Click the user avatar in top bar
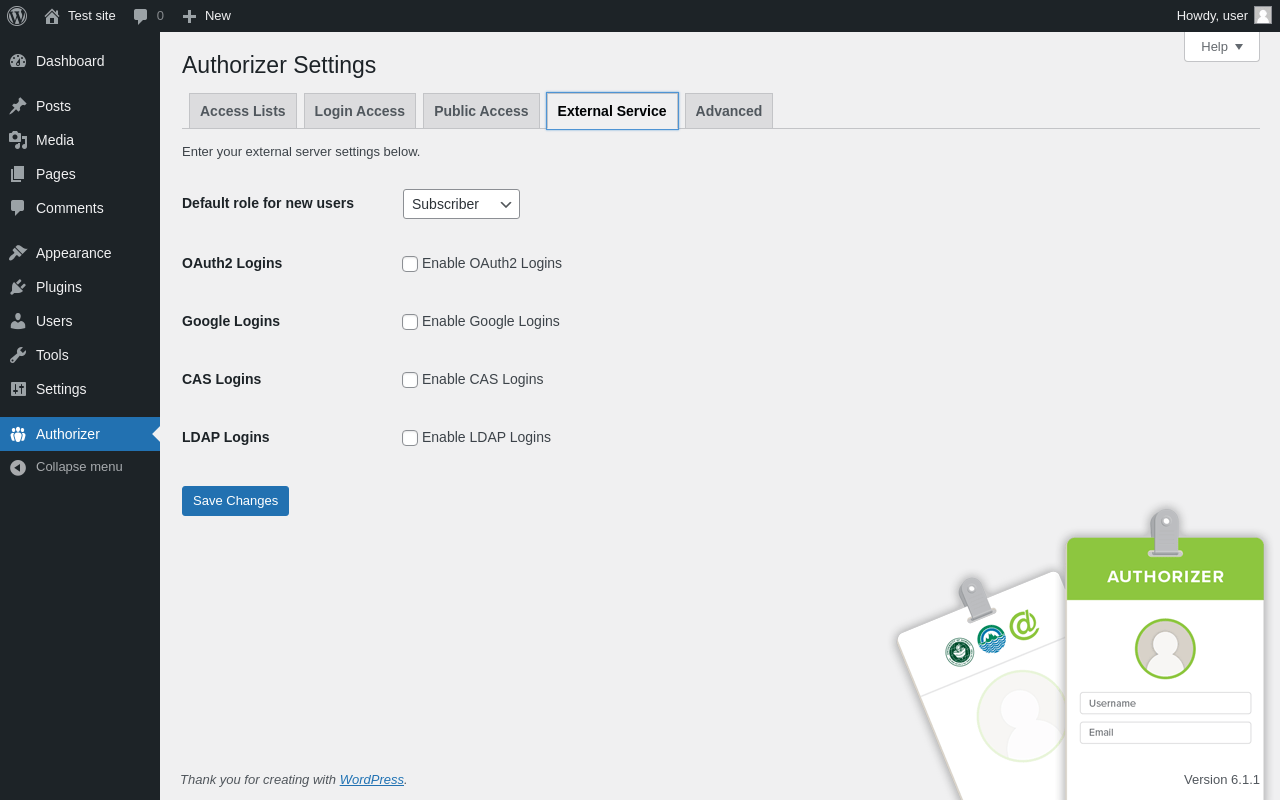This screenshot has width=1280, height=800. [x=1263, y=15]
